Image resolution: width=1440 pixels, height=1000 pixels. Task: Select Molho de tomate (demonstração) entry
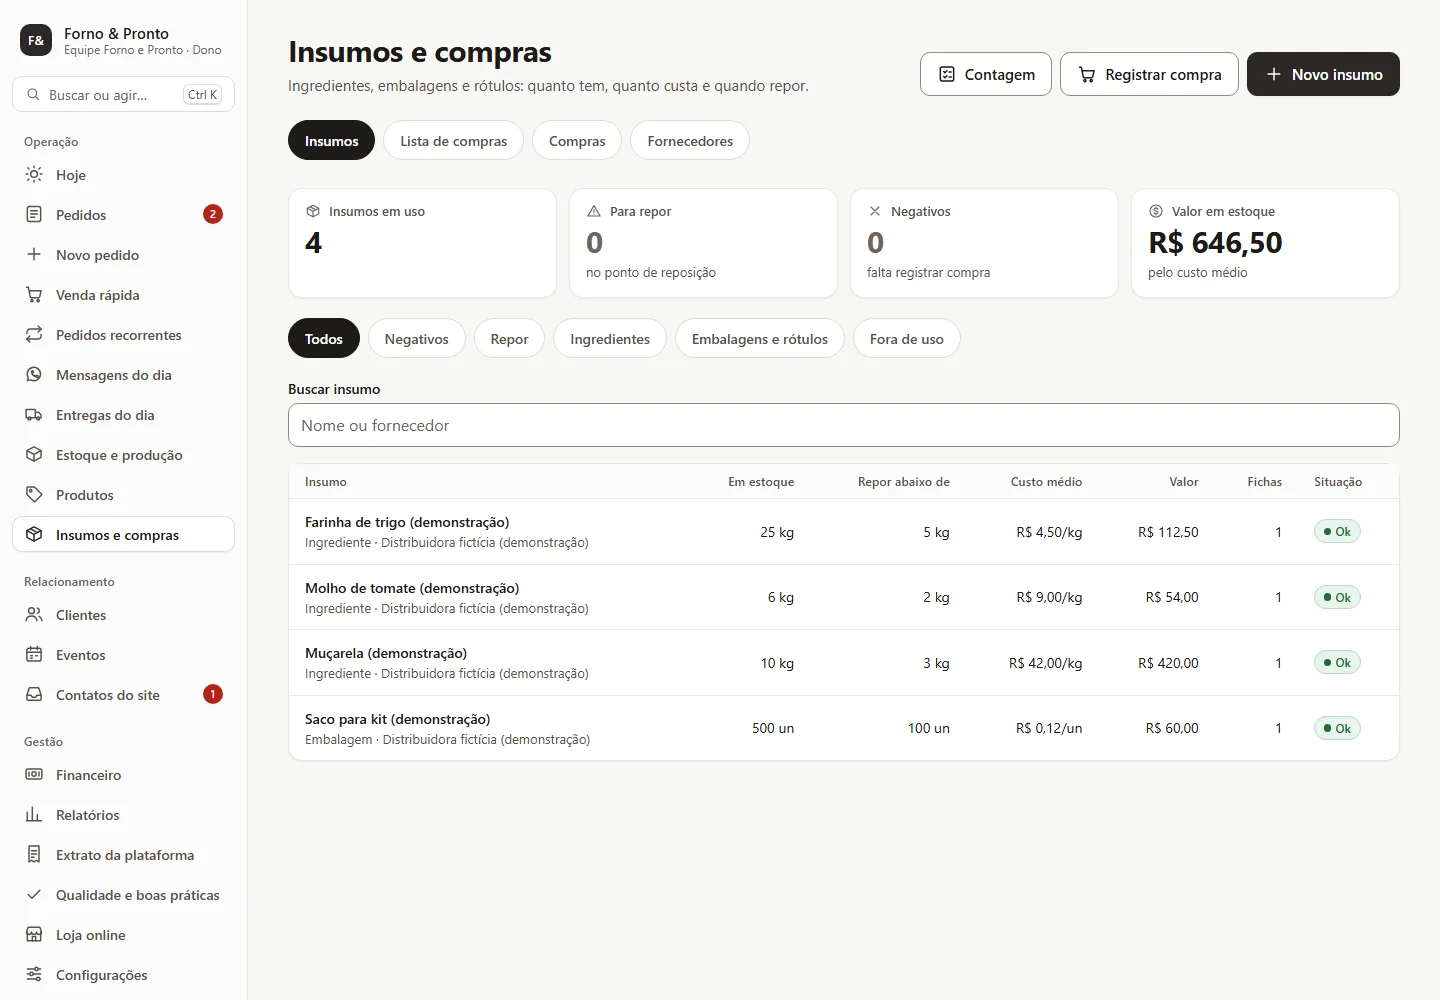pos(844,597)
